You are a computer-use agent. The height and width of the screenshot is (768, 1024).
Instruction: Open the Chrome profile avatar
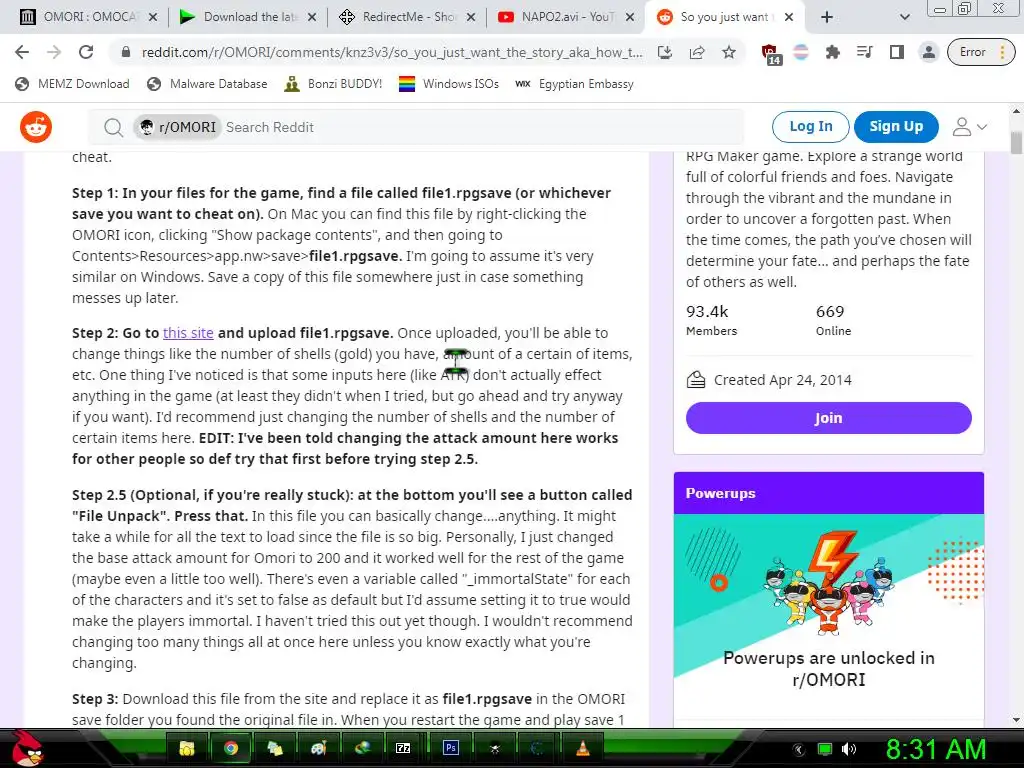tap(929, 52)
